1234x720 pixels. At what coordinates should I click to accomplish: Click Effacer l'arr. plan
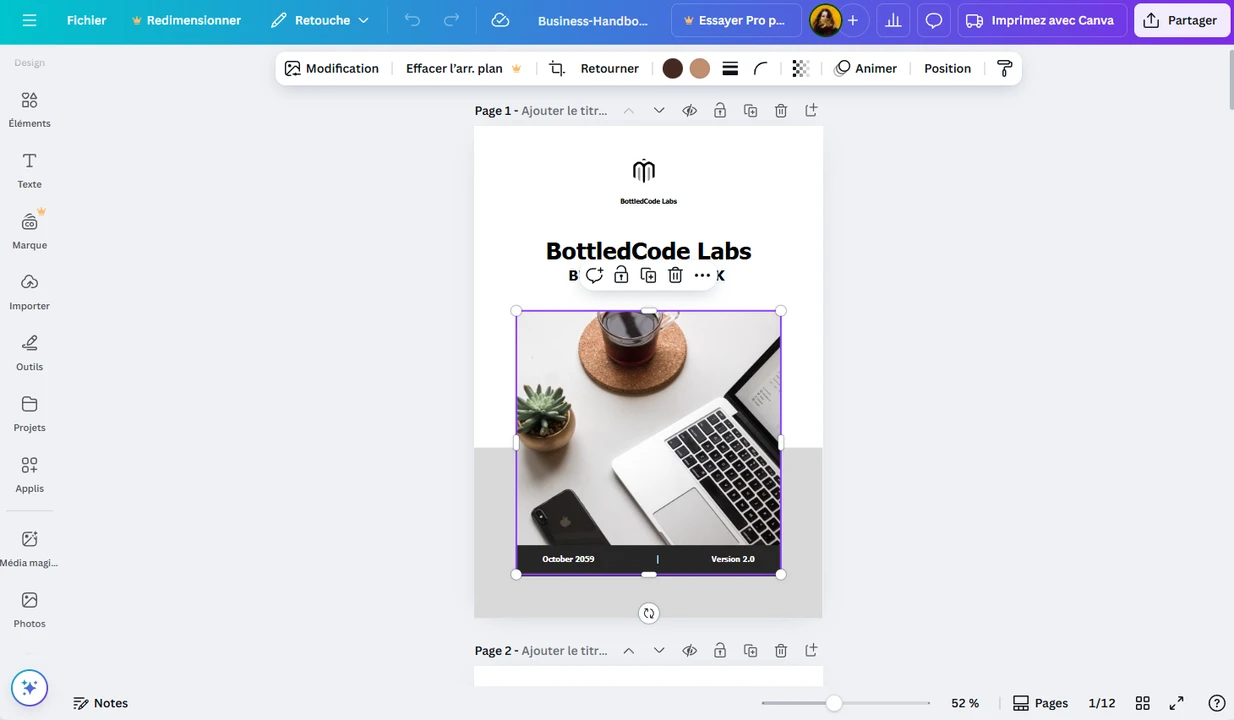464,69
